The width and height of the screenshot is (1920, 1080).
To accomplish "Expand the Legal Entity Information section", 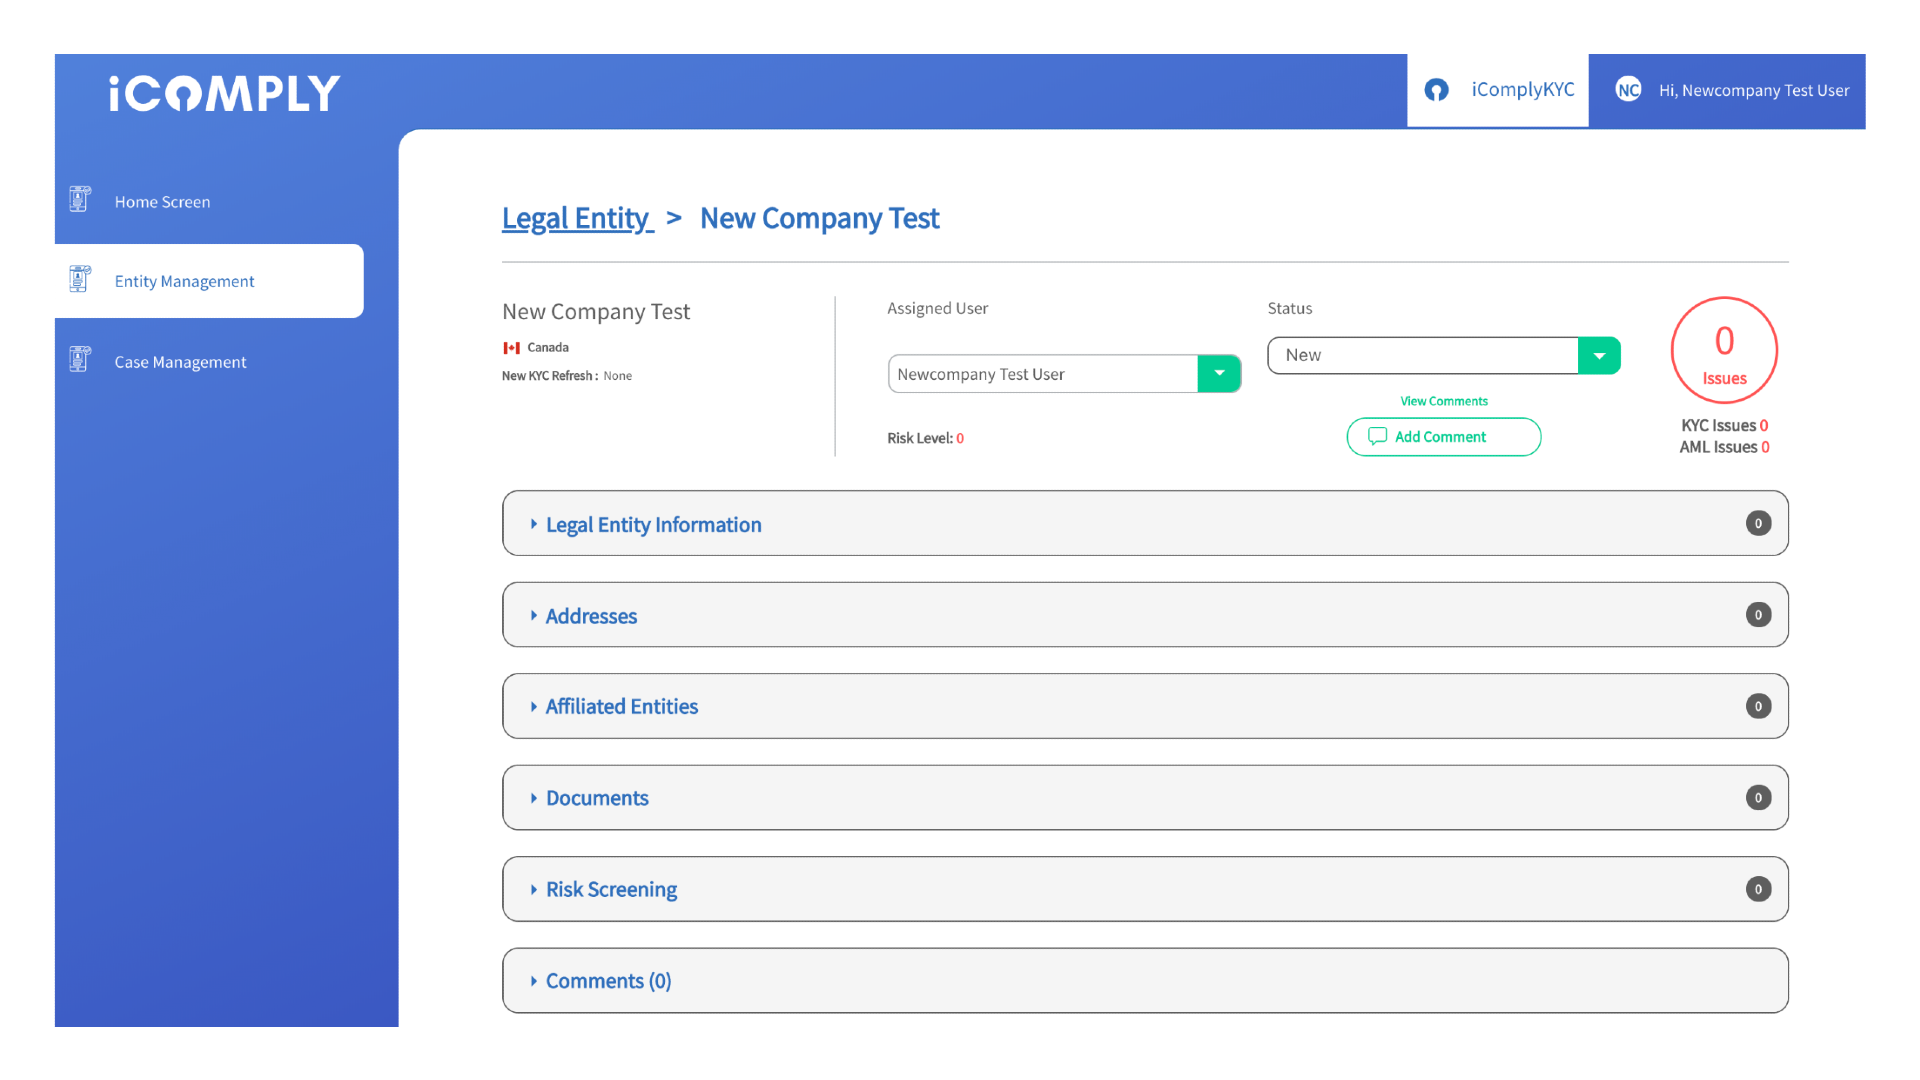I will (653, 525).
